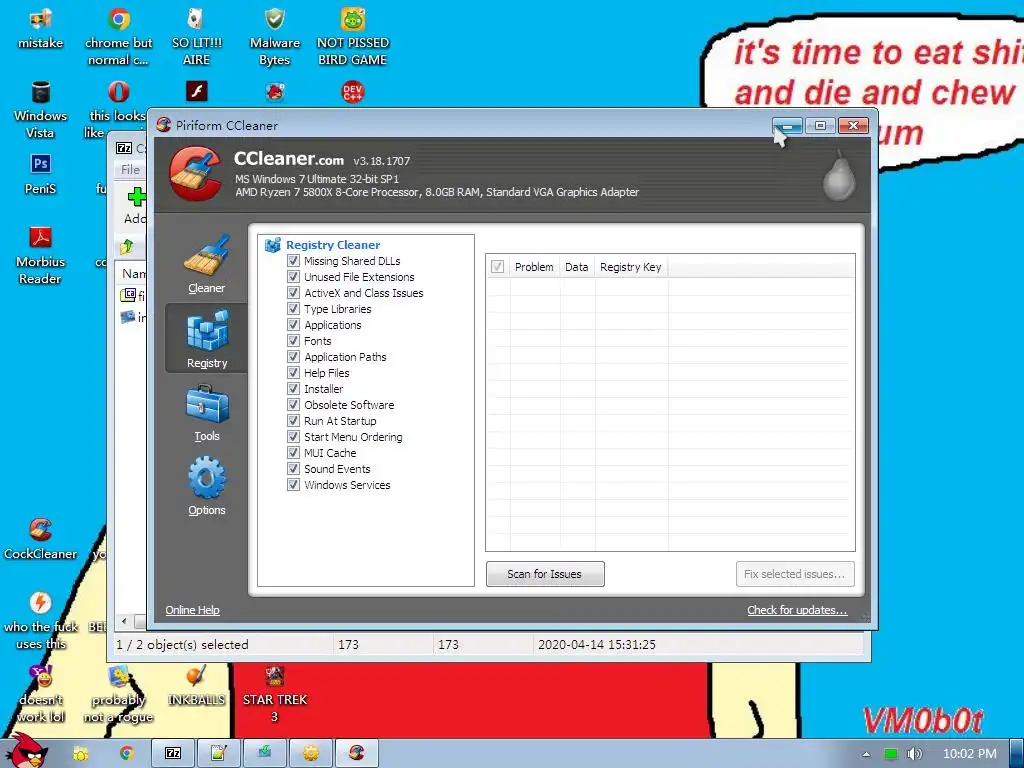Sort by Registry Key column header
Screen dimensions: 1024x768
pyautogui.click(x=631, y=267)
